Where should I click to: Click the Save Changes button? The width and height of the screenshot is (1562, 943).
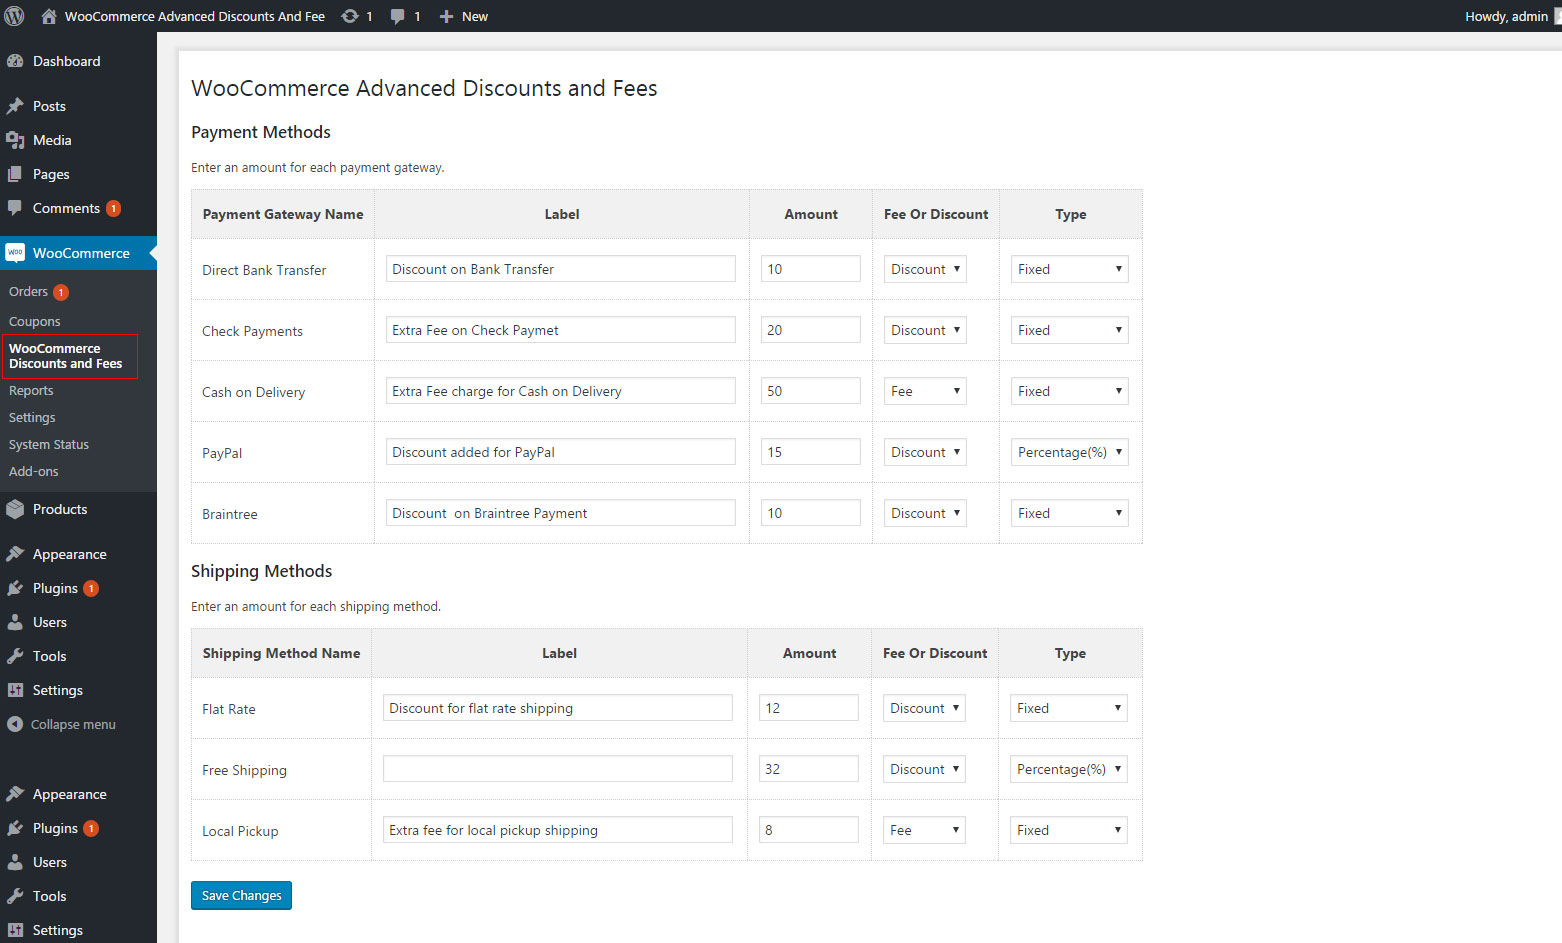[241, 895]
